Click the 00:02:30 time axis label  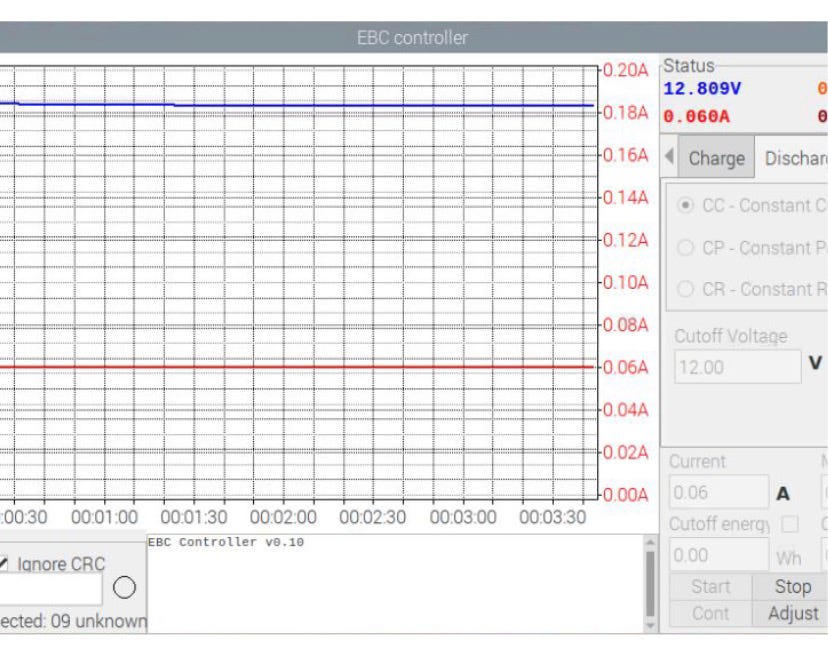click(373, 517)
